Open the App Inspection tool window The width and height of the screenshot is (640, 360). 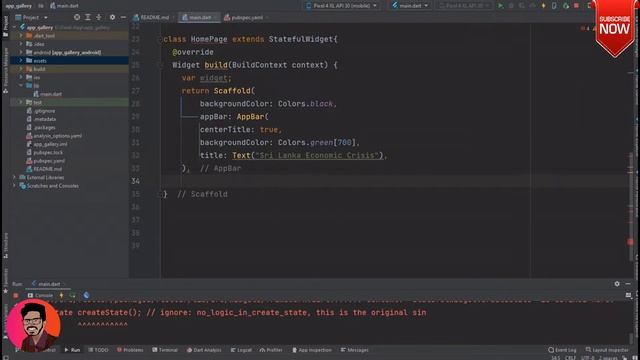pos(311,350)
